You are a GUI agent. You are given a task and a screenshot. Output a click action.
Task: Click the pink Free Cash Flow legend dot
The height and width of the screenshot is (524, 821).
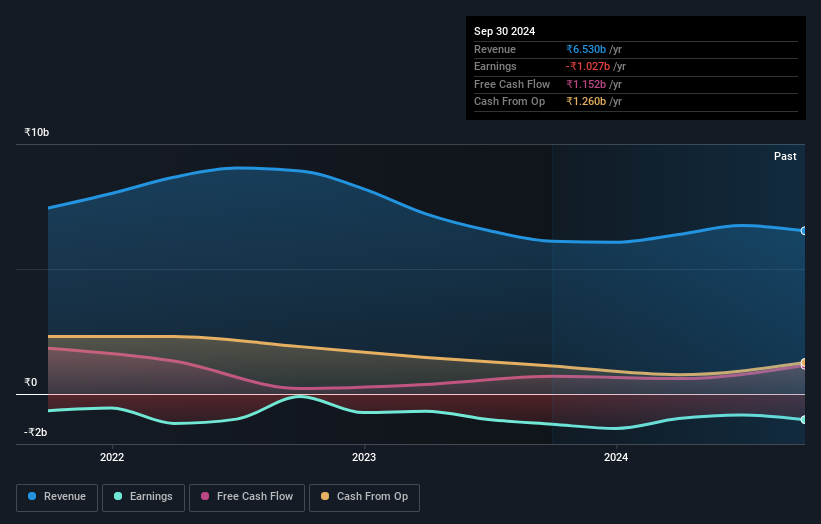[205, 496]
